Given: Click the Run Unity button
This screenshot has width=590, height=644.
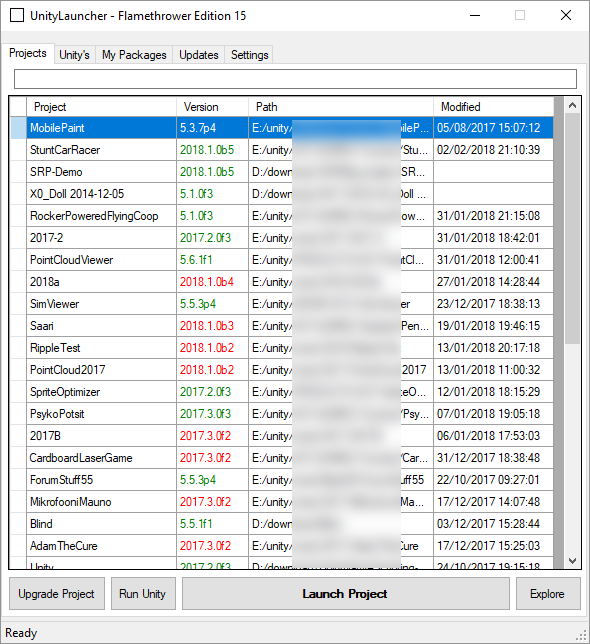Looking at the screenshot, I should pyautogui.click(x=143, y=593).
